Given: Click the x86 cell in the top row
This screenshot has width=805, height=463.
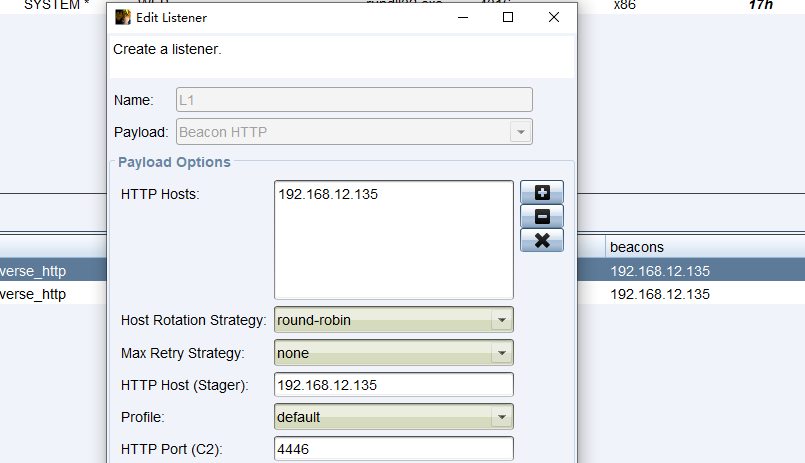Looking at the screenshot, I should [x=624, y=5].
